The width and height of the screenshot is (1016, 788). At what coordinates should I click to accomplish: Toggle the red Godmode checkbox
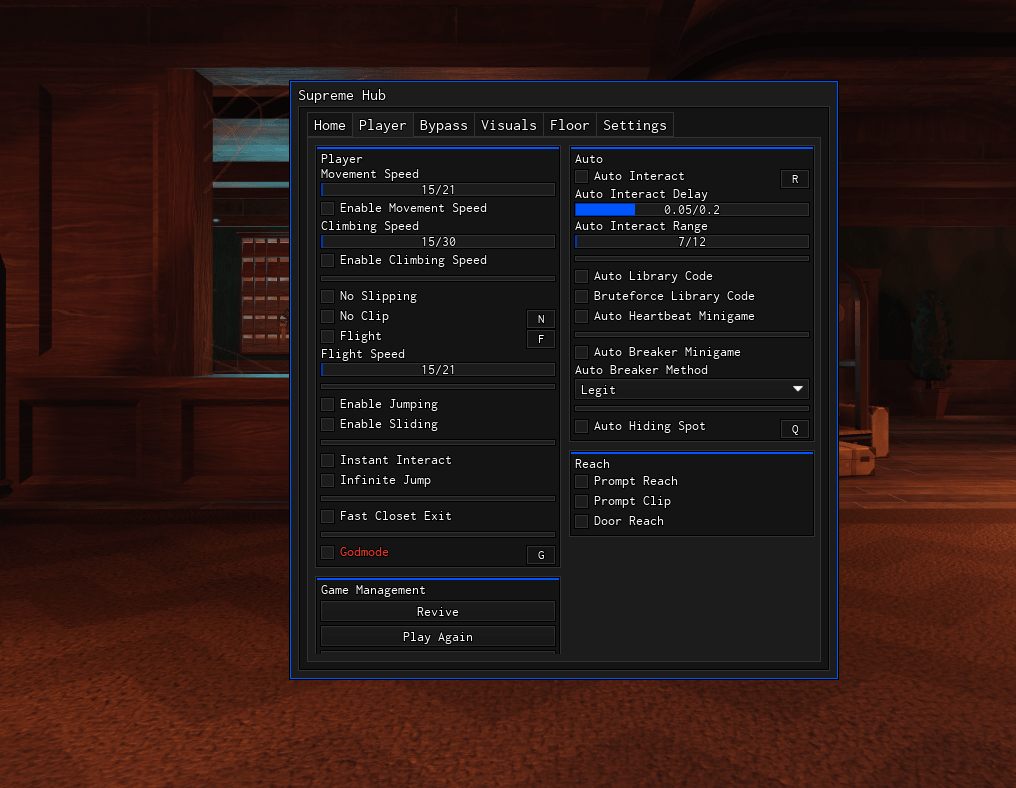(328, 552)
